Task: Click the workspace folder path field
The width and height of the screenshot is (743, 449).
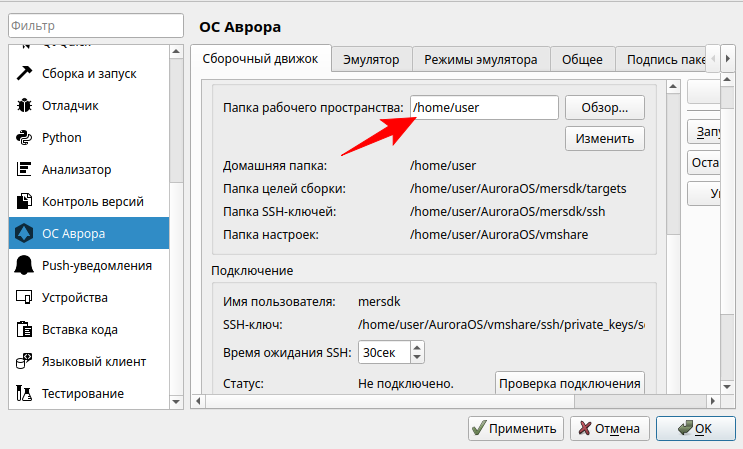Action: click(484, 108)
